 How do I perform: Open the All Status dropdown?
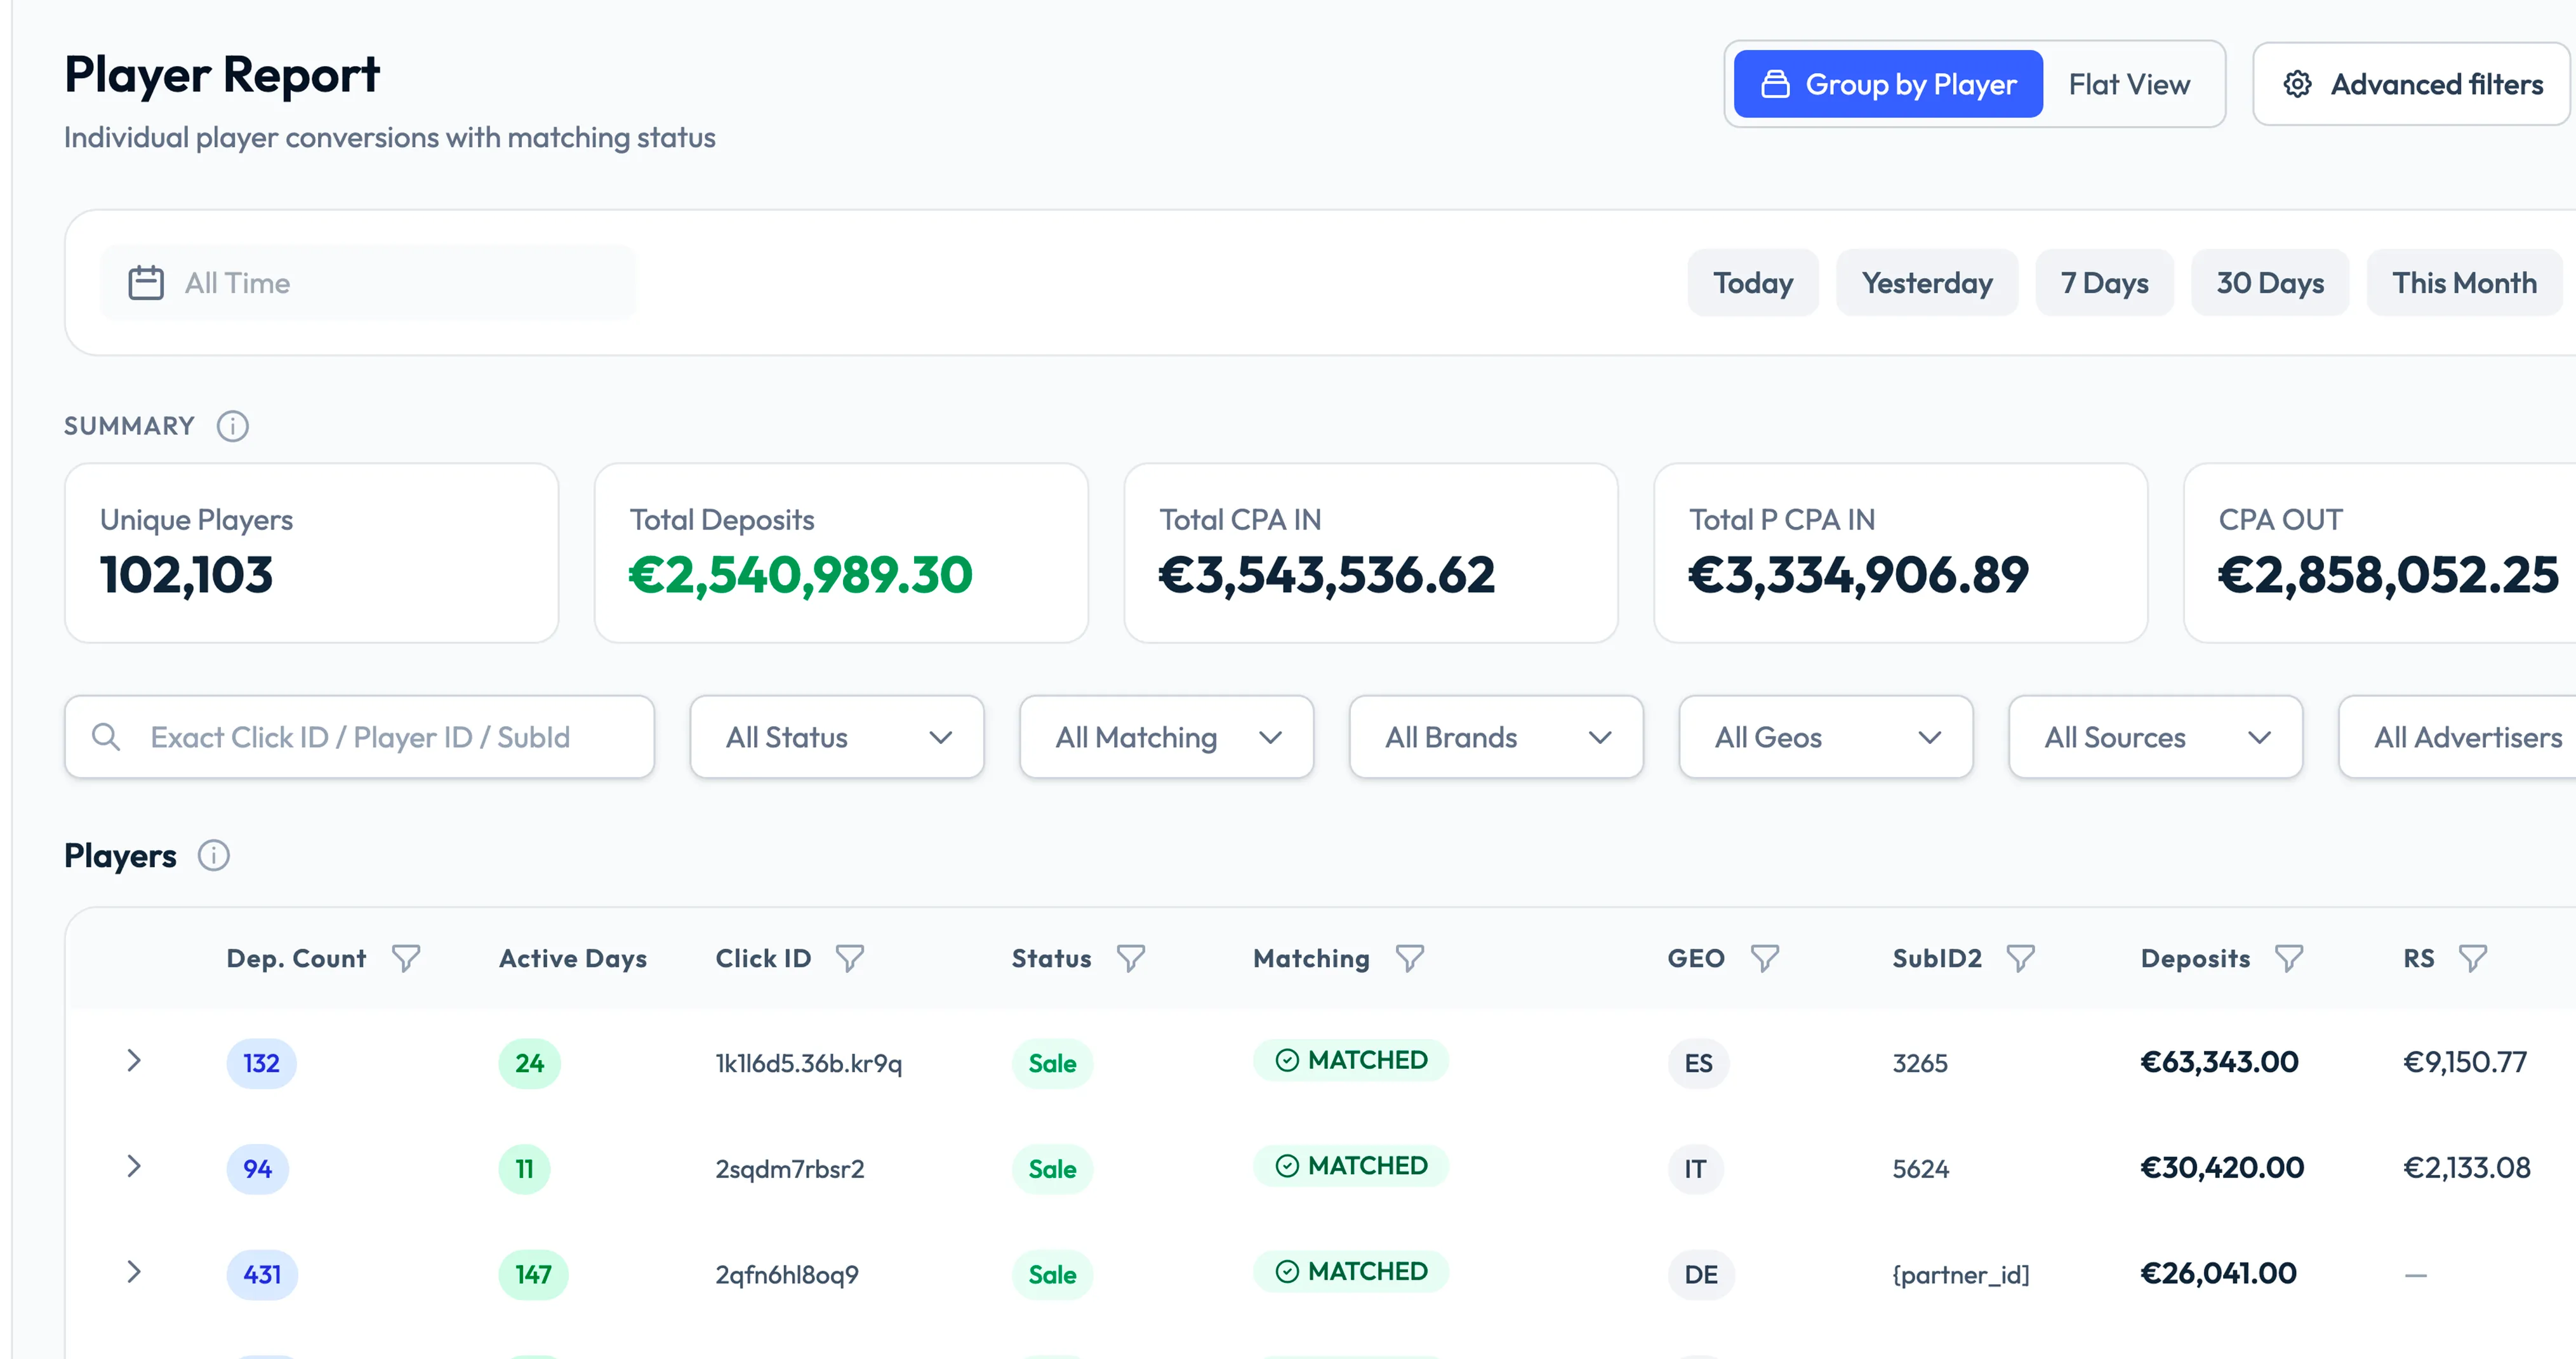click(x=837, y=737)
